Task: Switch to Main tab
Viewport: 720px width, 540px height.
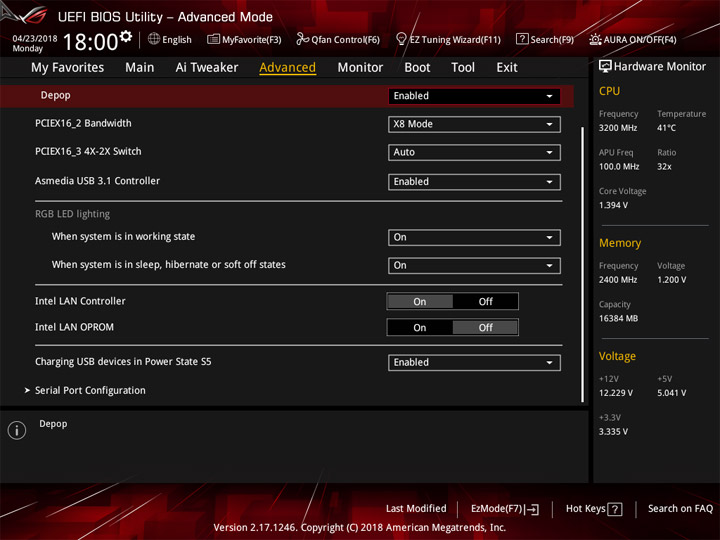Action: pos(140,68)
